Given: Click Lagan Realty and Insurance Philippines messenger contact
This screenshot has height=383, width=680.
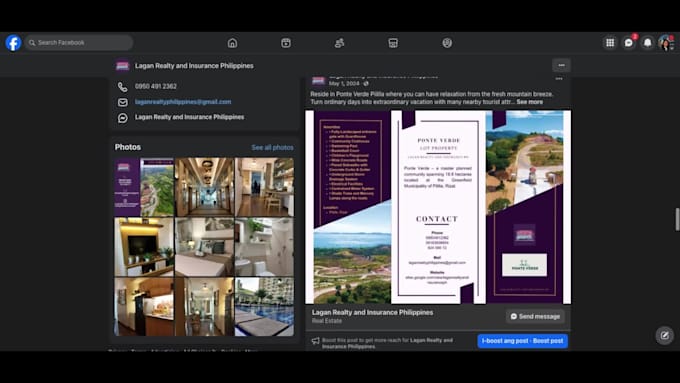Looking at the screenshot, I should coord(190,117).
